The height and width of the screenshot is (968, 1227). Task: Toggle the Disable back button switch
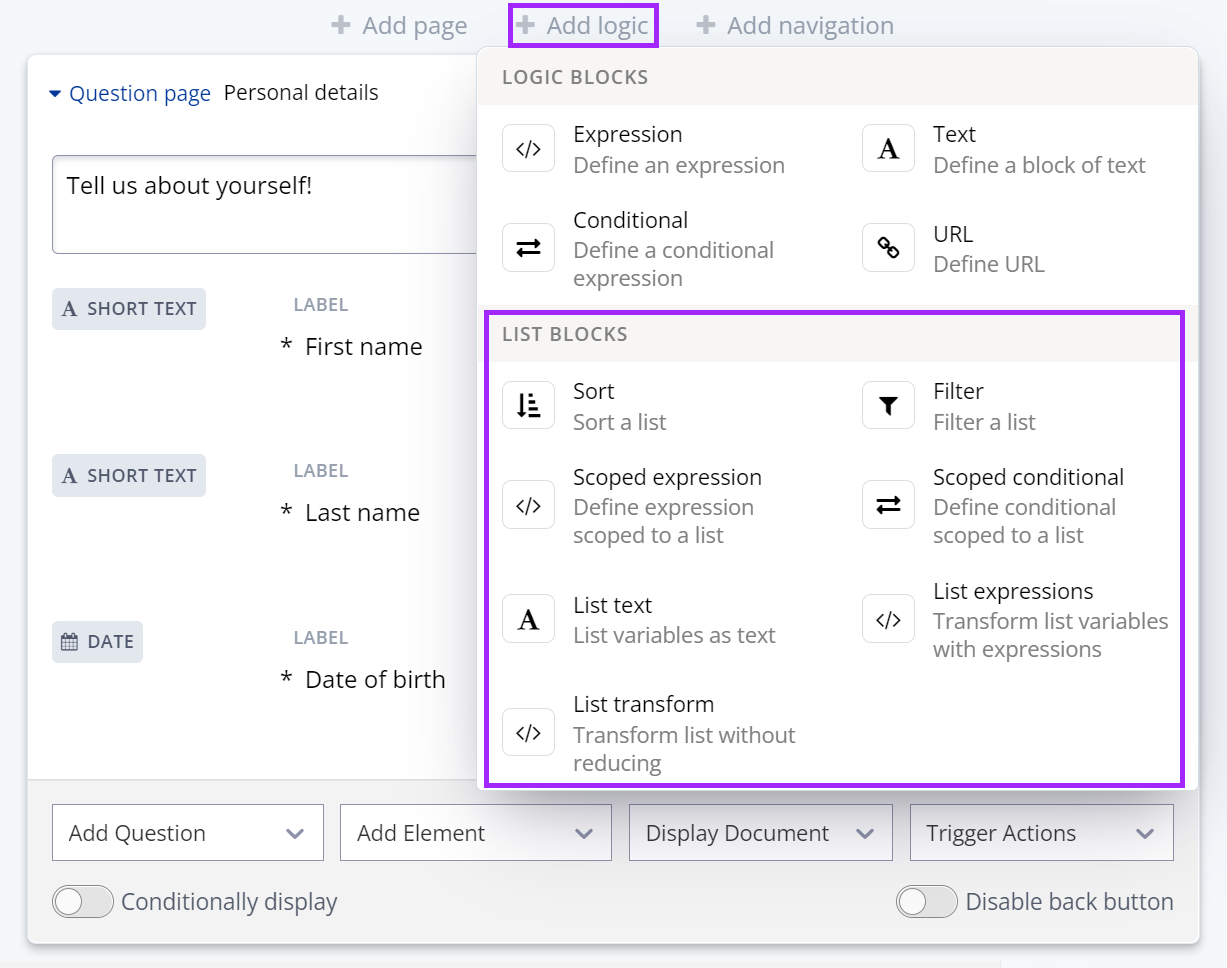[x=927, y=902]
